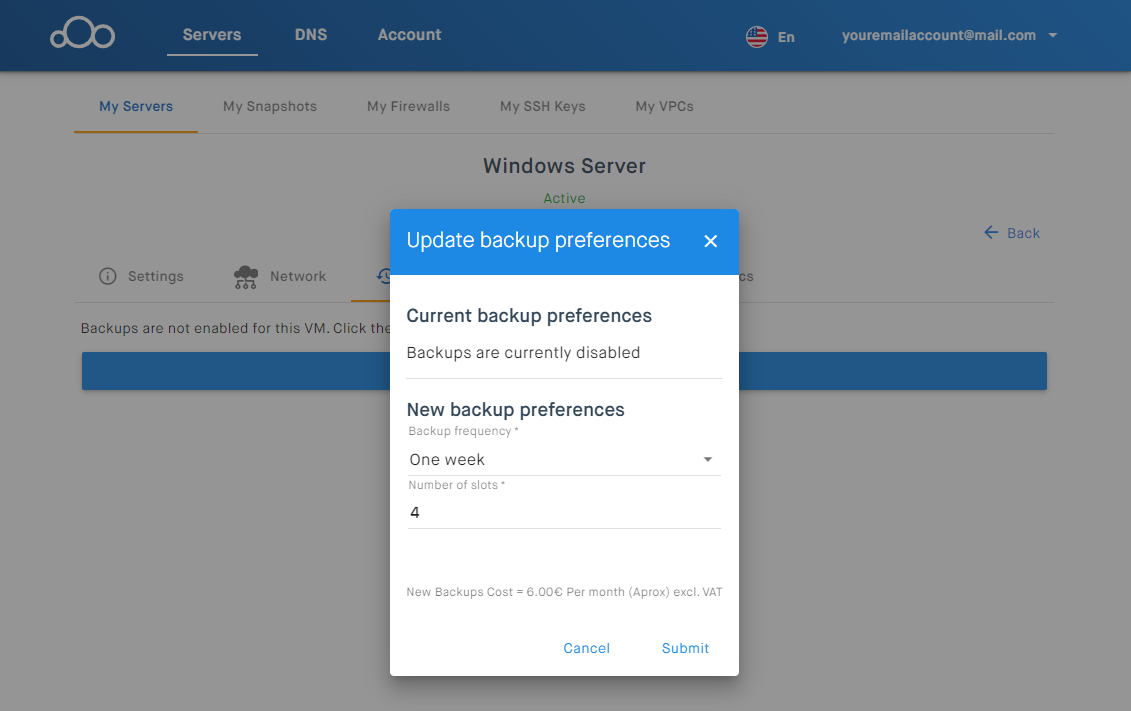This screenshot has width=1131, height=711.
Task: Close the backup preferences dialog with X
Action: point(711,241)
